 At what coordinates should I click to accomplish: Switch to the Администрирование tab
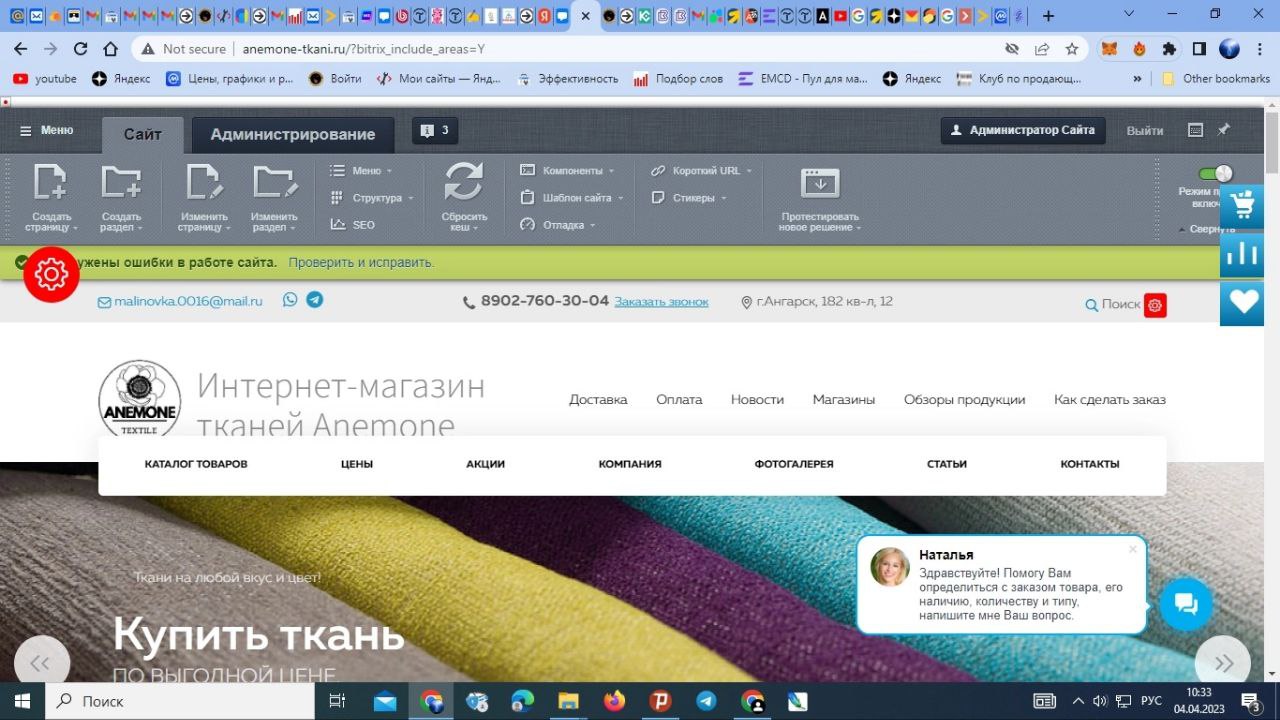click(293, 135)
